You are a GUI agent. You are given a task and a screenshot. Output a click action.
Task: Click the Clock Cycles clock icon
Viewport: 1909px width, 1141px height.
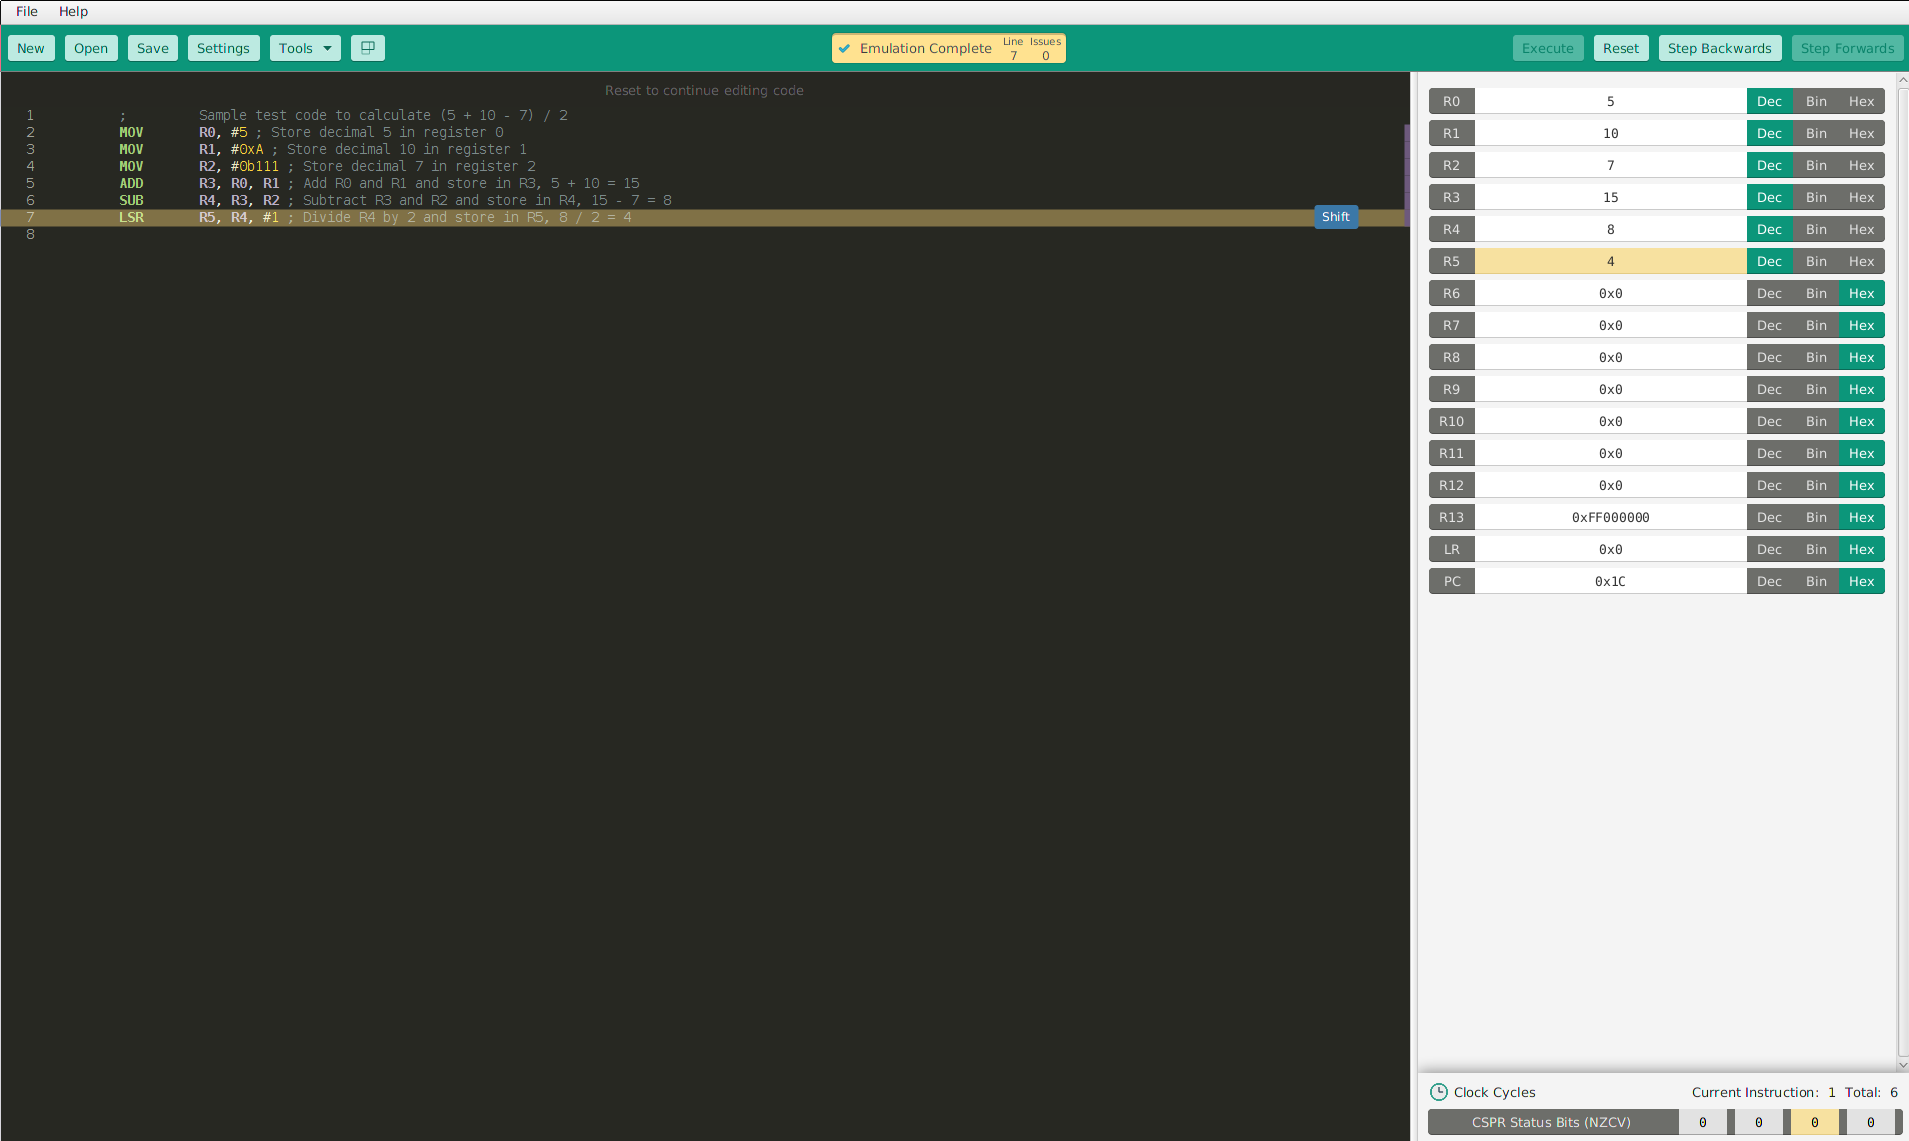1438,1092
